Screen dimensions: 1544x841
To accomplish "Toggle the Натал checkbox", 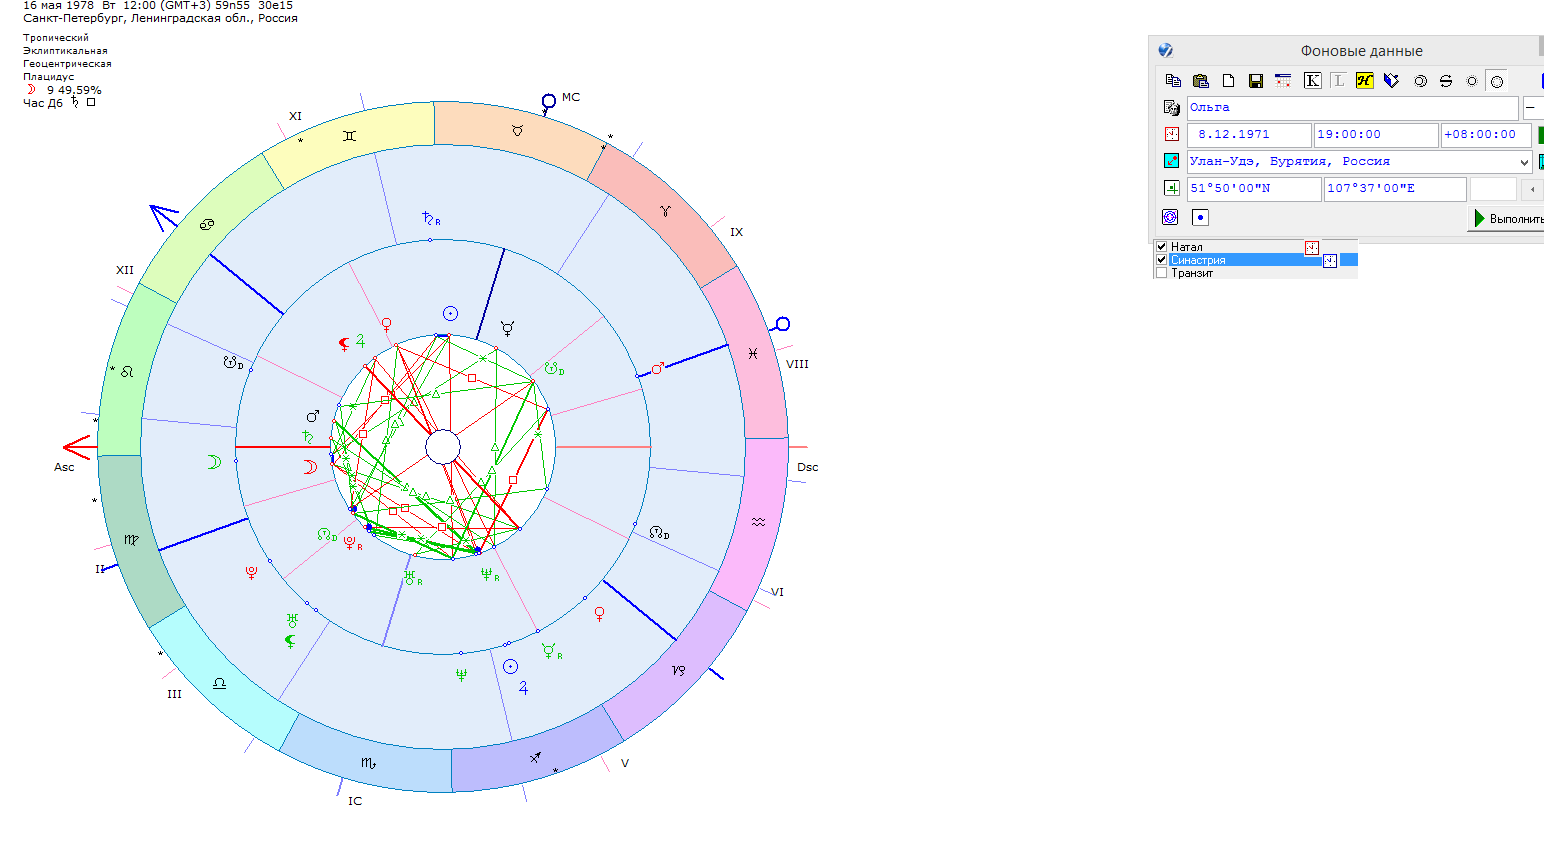I will pos(1161,247).
